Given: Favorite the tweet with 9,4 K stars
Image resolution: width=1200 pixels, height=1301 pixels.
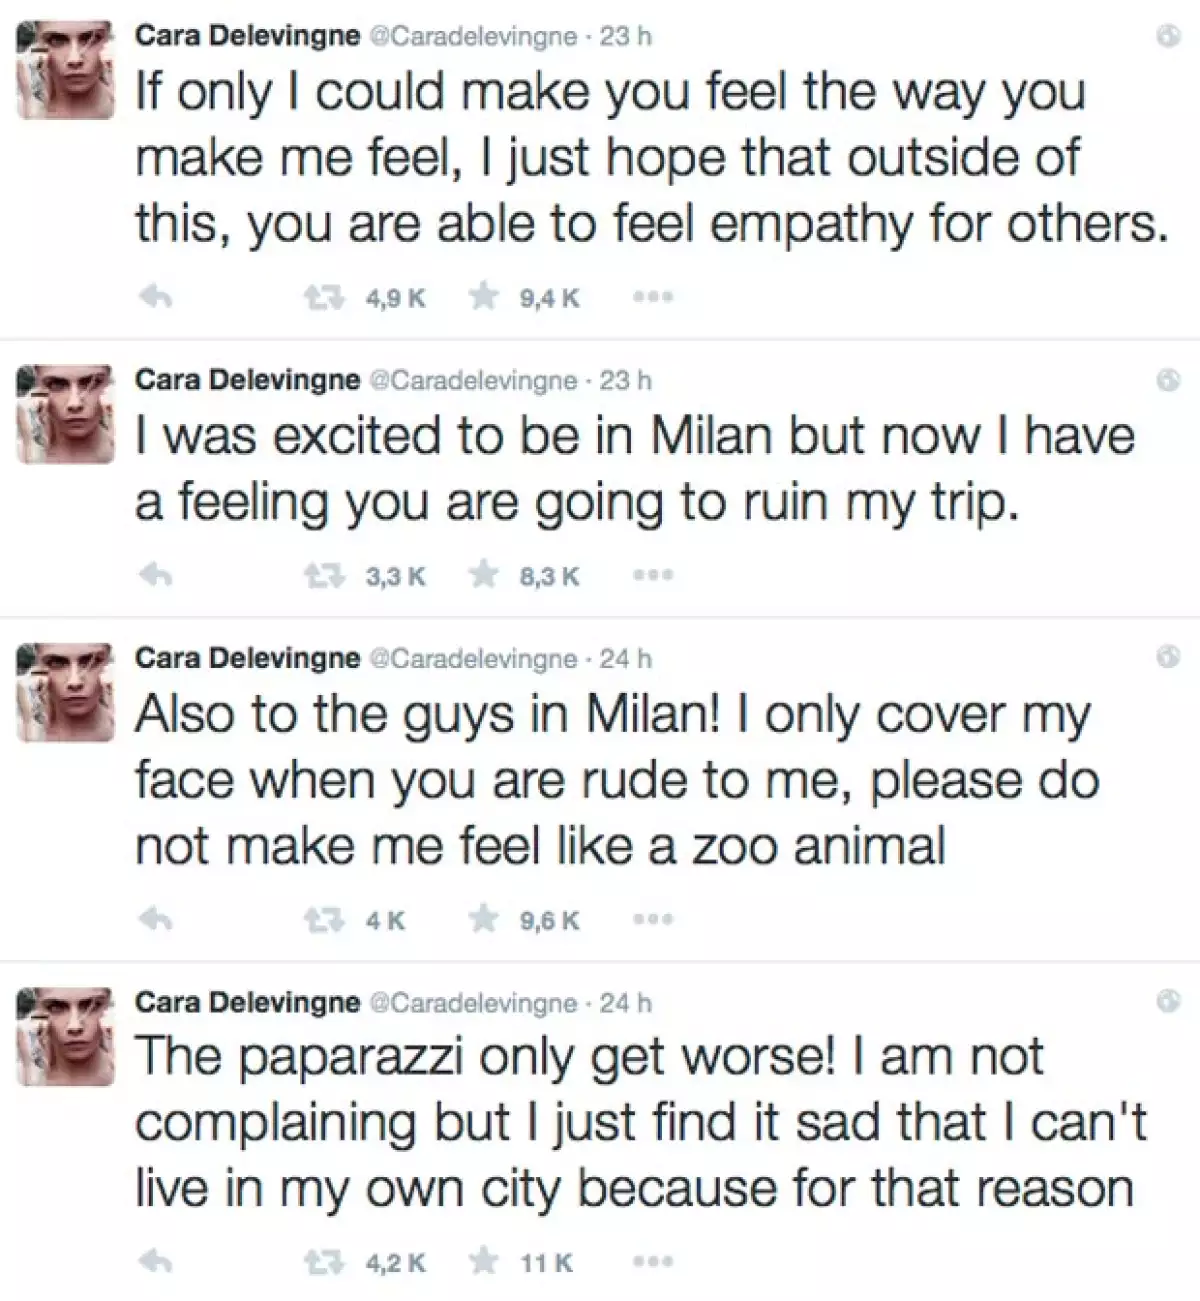Looking at the screenshot, I should [485, 297].
